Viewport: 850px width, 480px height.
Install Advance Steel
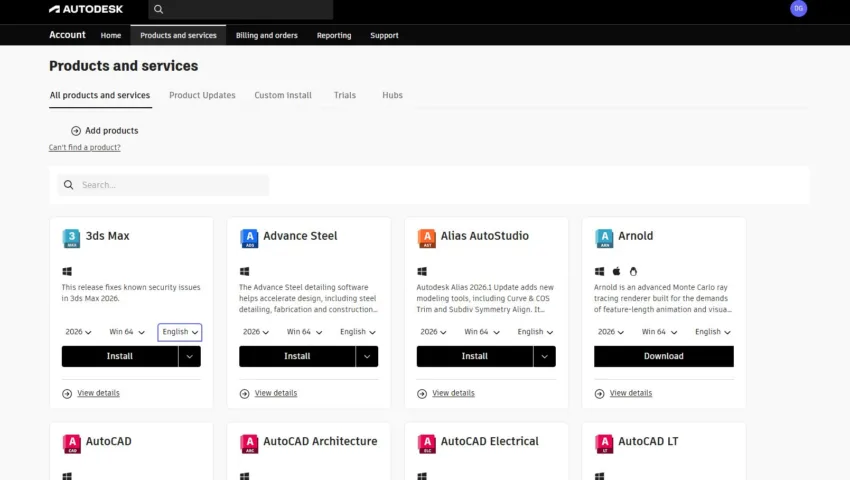[x=297, y=356]
